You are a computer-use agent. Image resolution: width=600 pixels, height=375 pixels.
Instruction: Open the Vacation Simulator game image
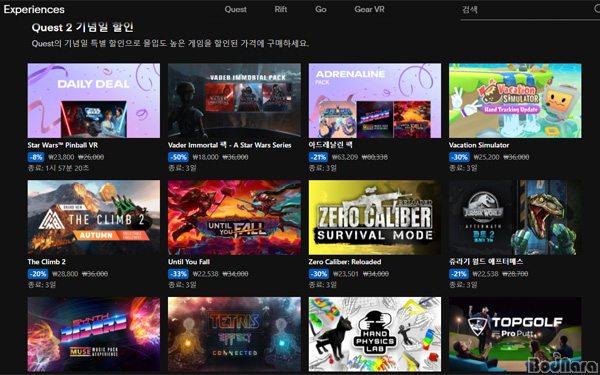point(515,100)
